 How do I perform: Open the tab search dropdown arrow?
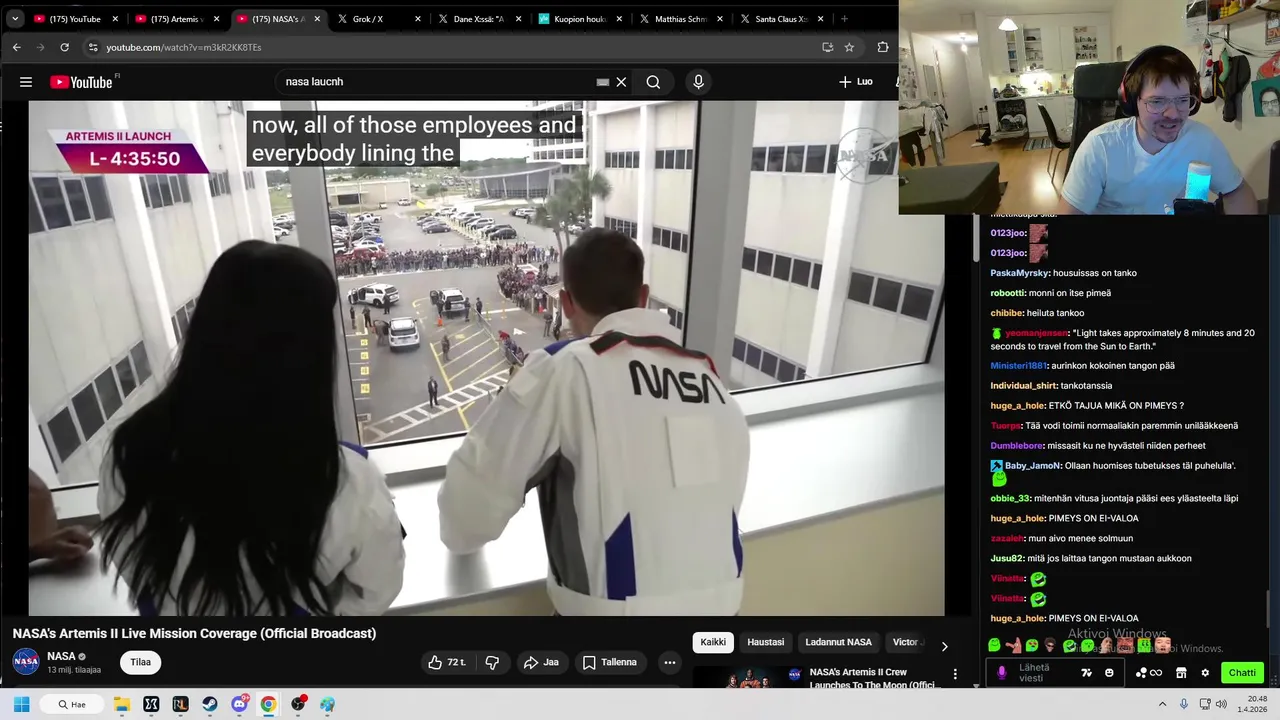point(15,19)
